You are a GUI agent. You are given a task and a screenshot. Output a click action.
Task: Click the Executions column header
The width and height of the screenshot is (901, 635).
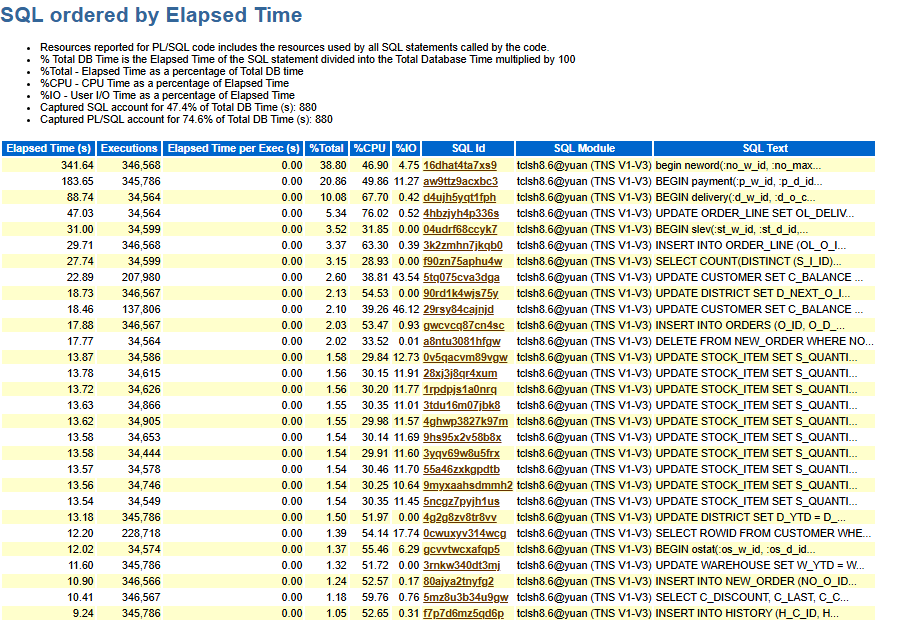tap(129, 148)
